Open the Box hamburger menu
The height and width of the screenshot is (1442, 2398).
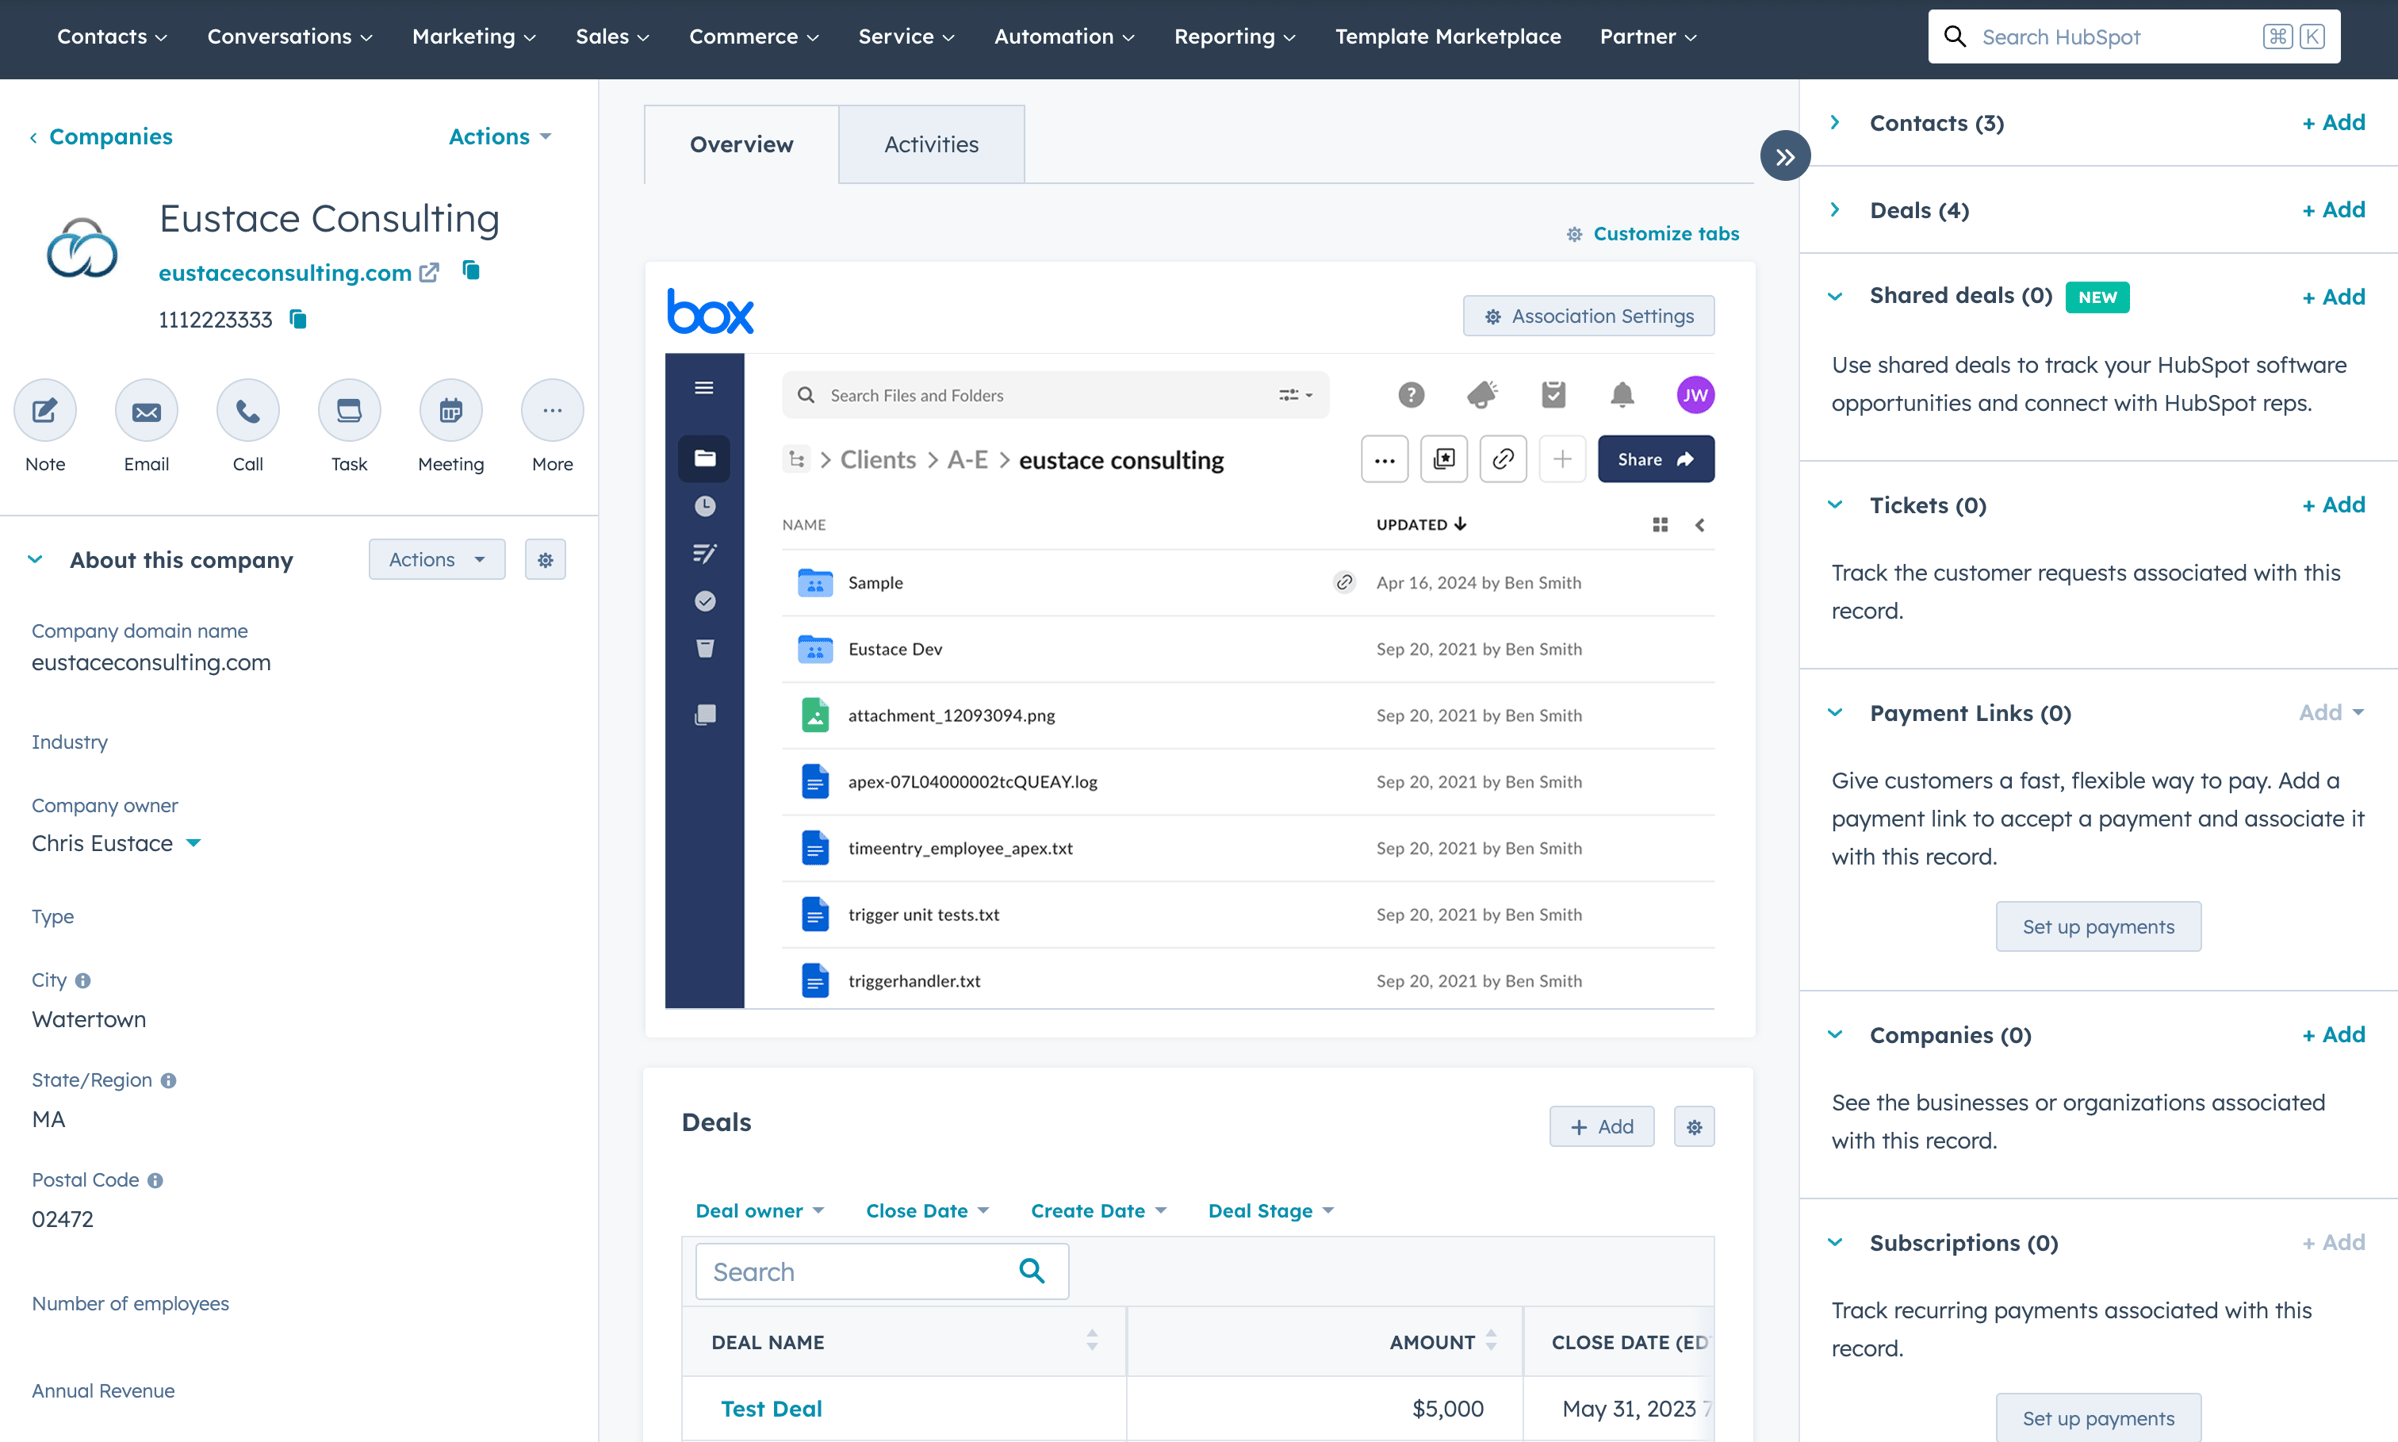[704, 388]
